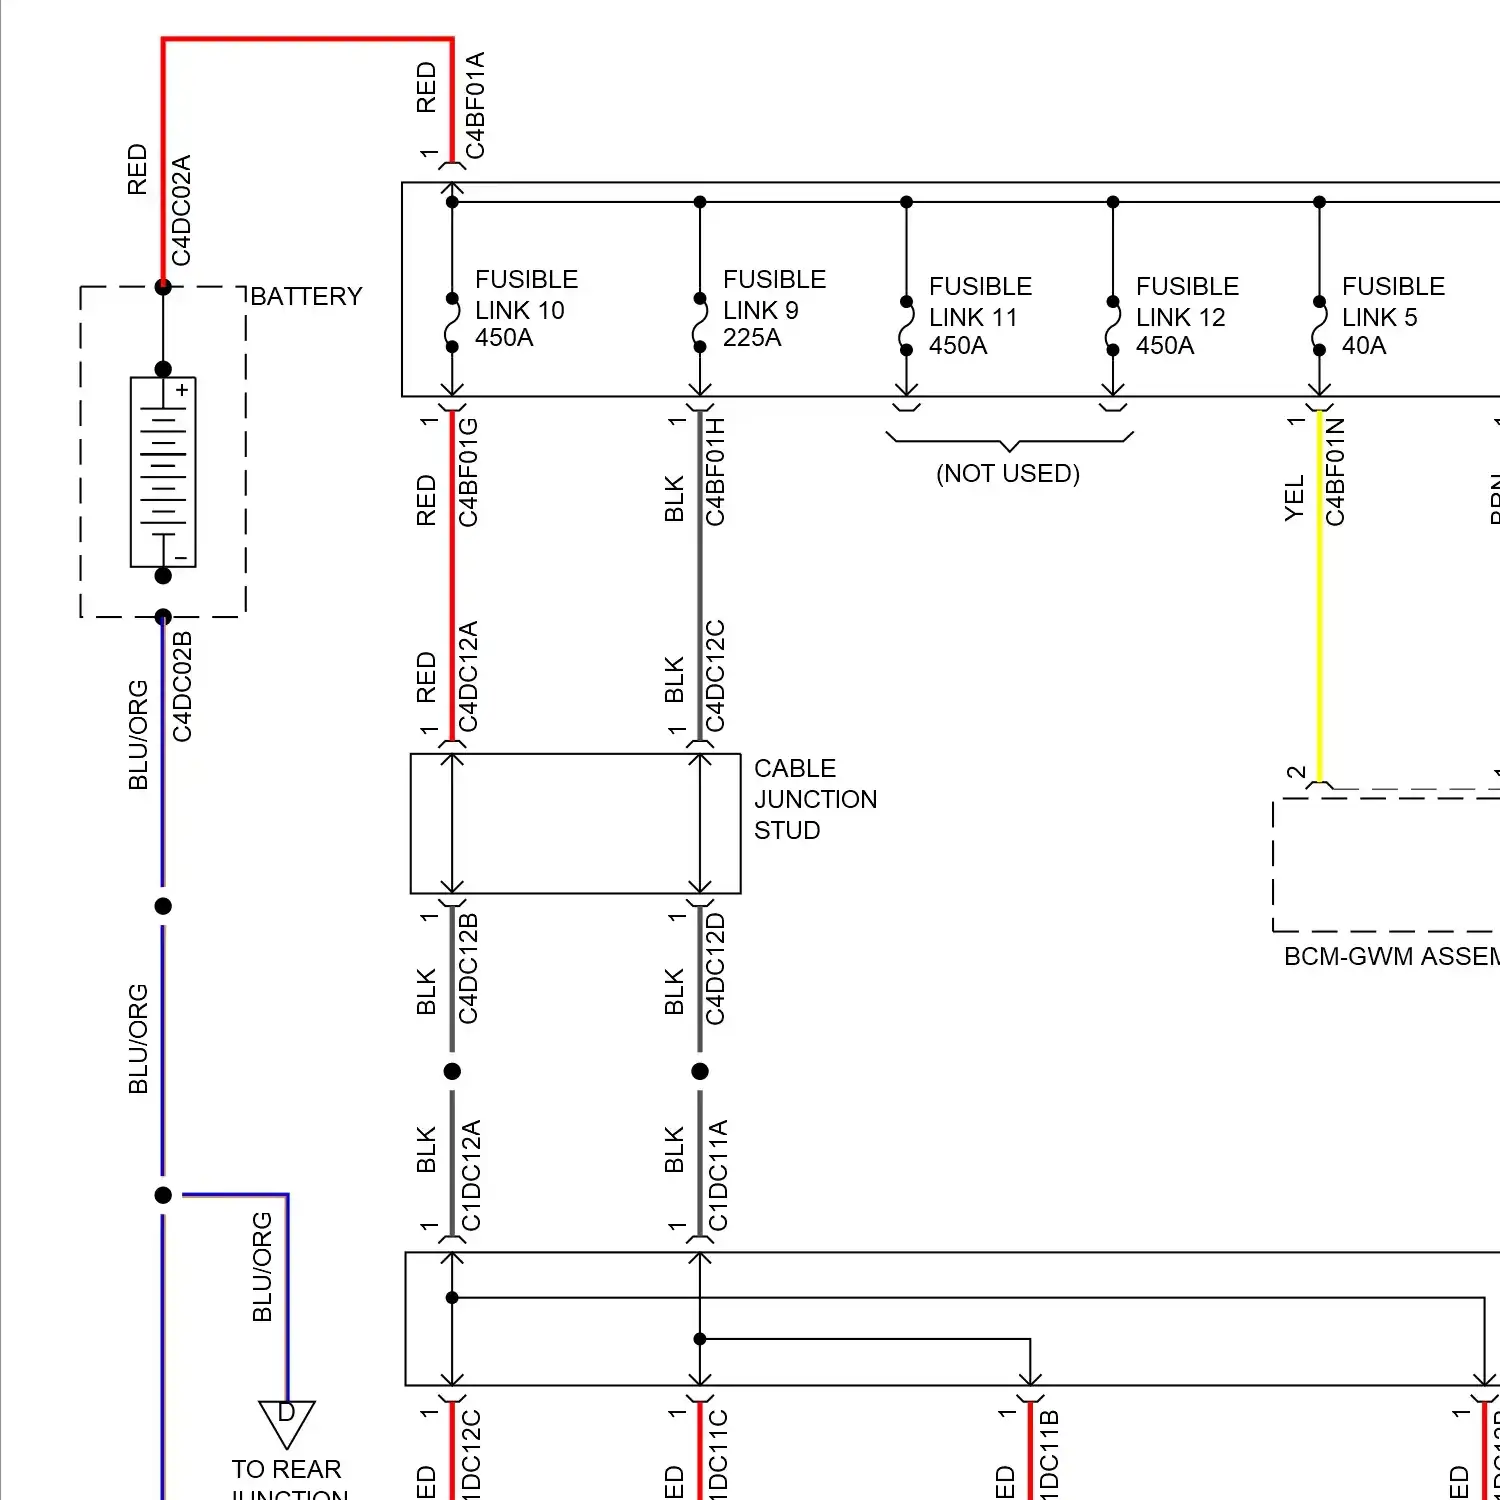The width and height of the screenshot is (1500, 1500).
Task: Click BLK label beside C4BF01H
Action: pos(674,499)
